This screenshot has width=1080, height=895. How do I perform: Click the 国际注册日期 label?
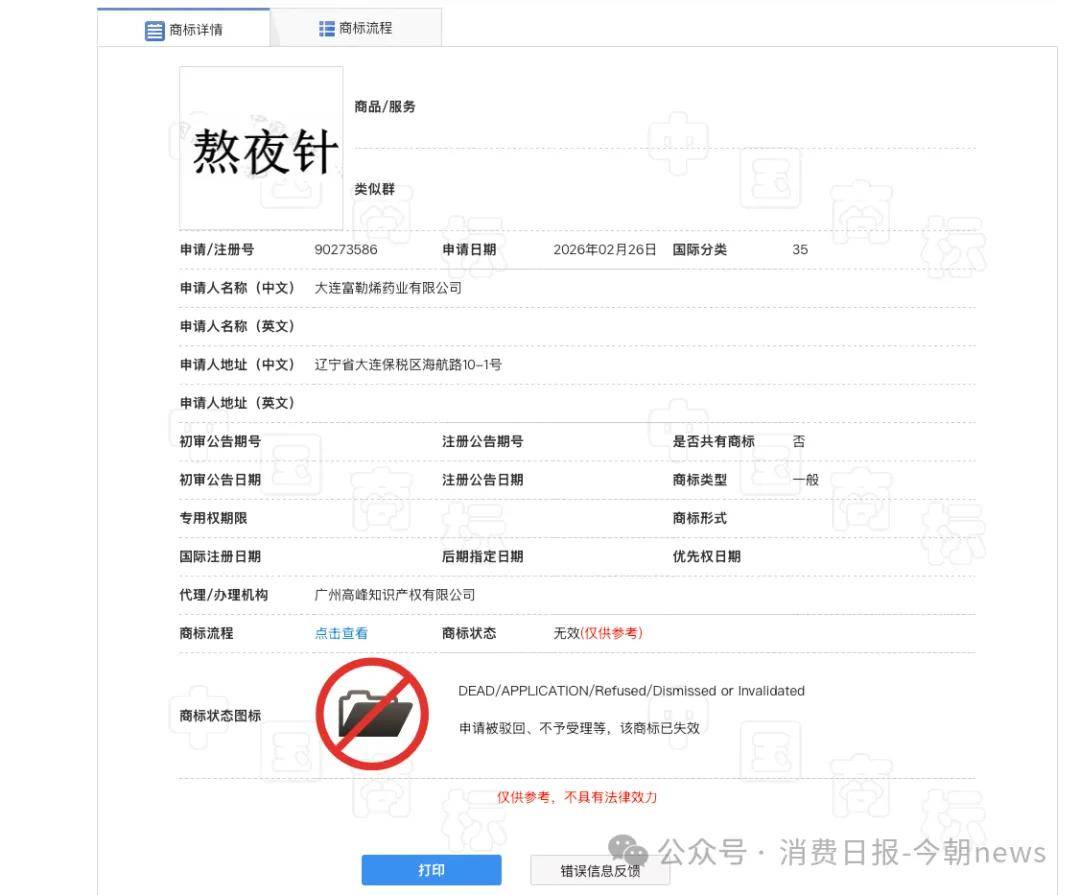tap(220, 556)
